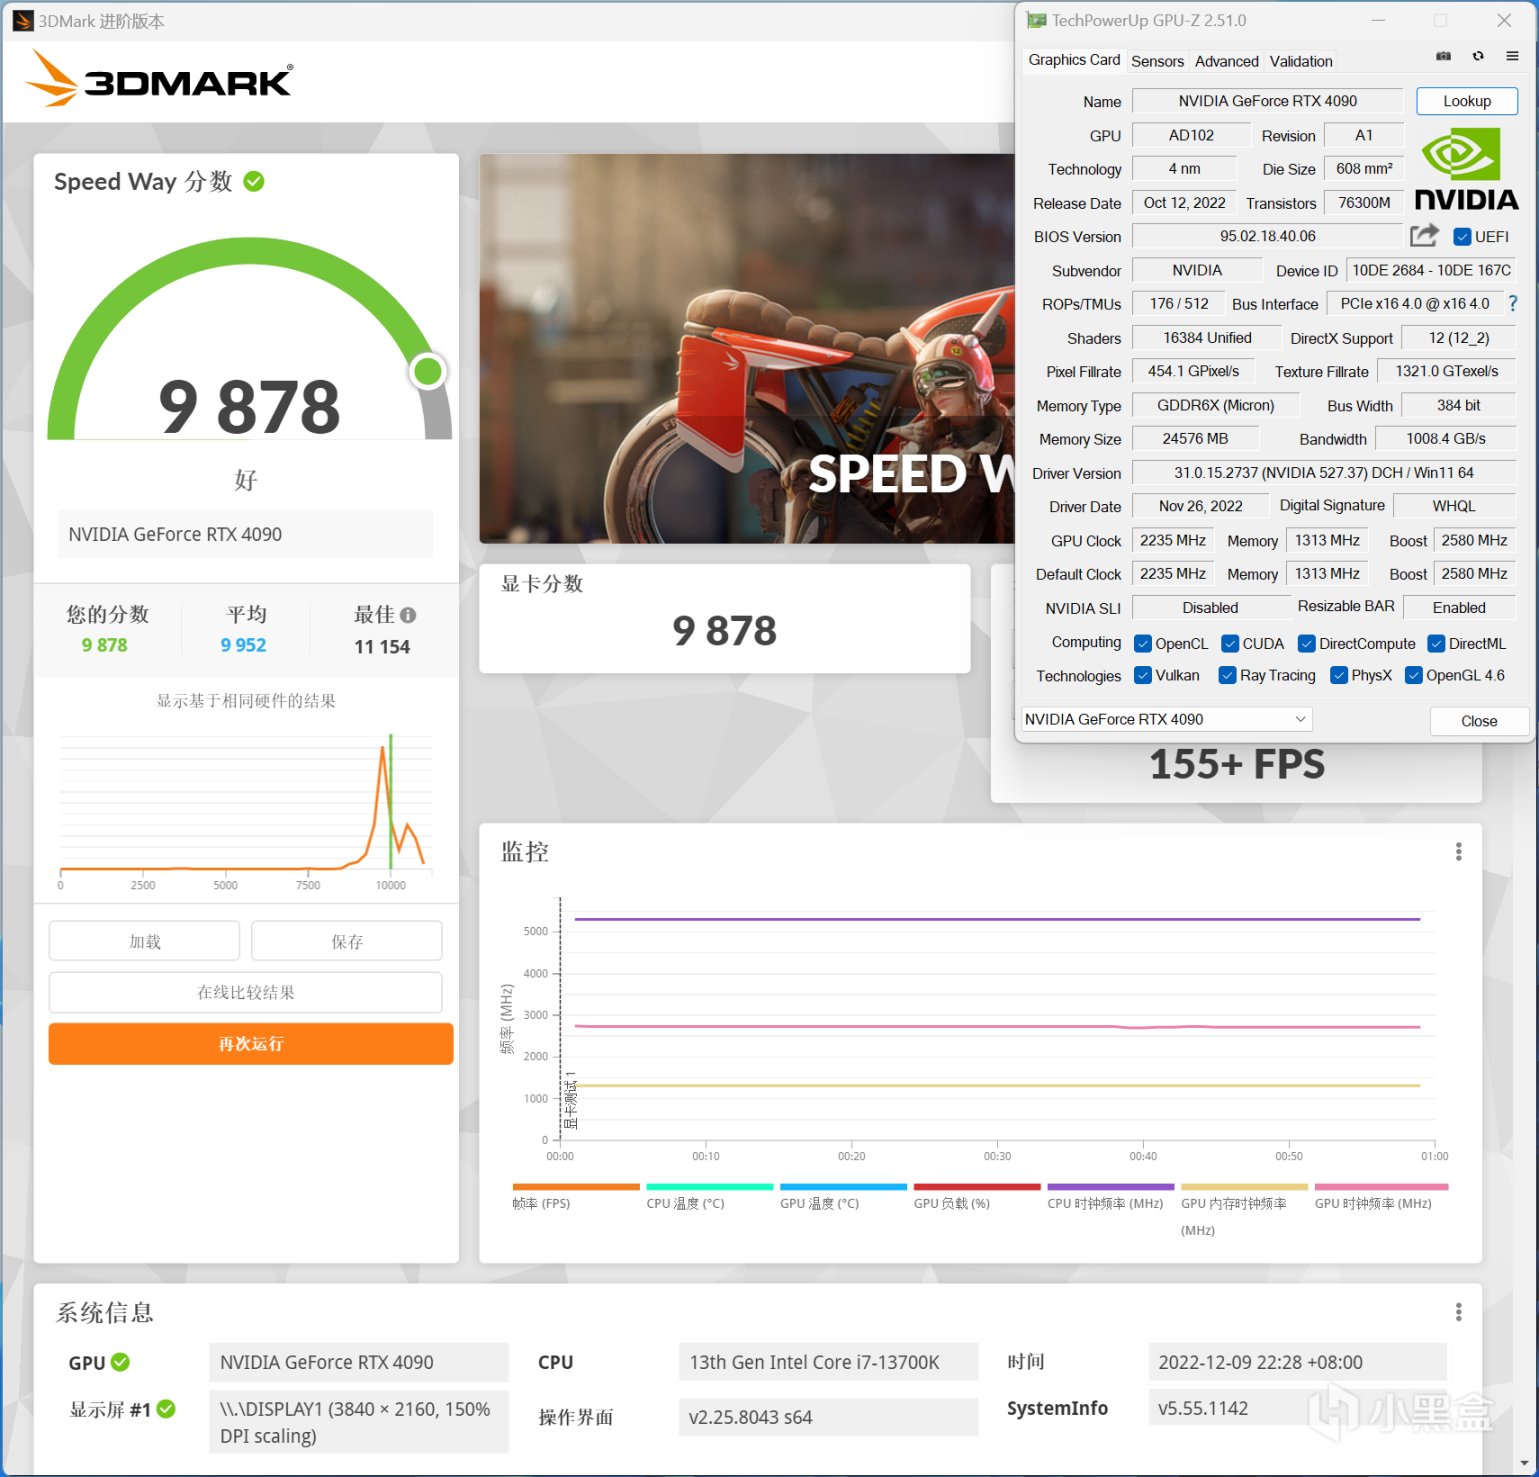Click the 加载 button

144,941
